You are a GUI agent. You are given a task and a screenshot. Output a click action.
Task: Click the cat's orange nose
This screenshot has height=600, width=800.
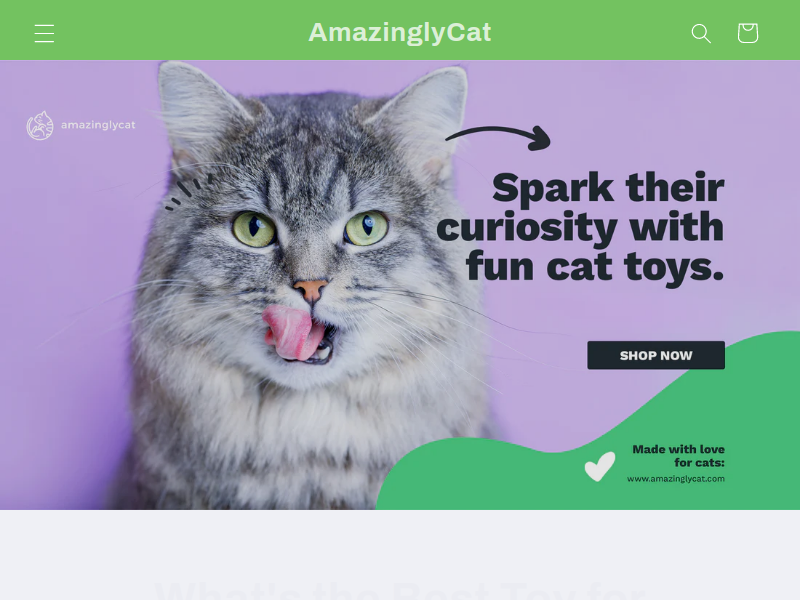tap(311, 289)
